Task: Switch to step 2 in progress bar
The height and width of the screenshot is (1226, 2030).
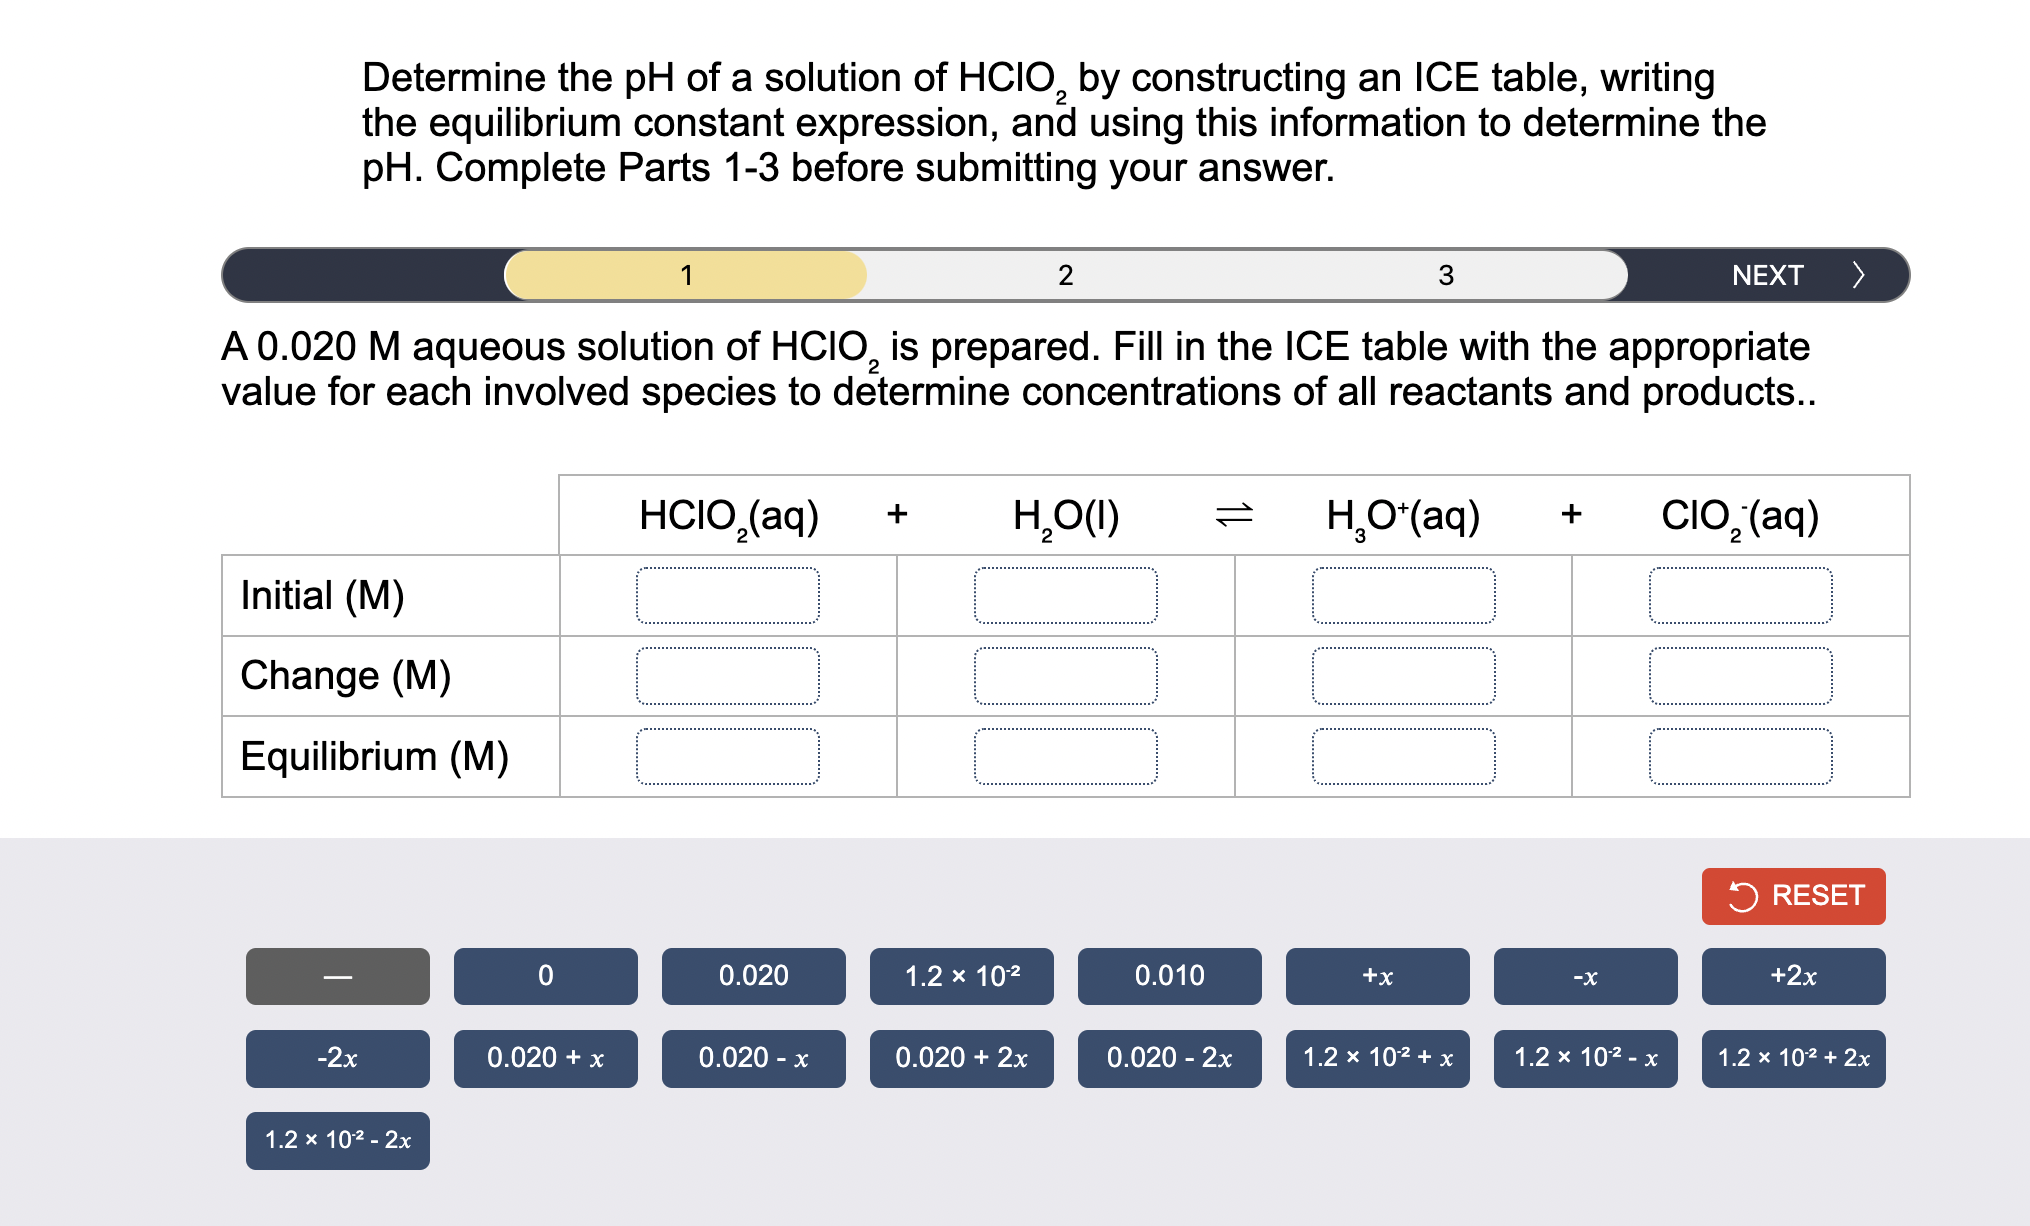Action: (1065, 275)
